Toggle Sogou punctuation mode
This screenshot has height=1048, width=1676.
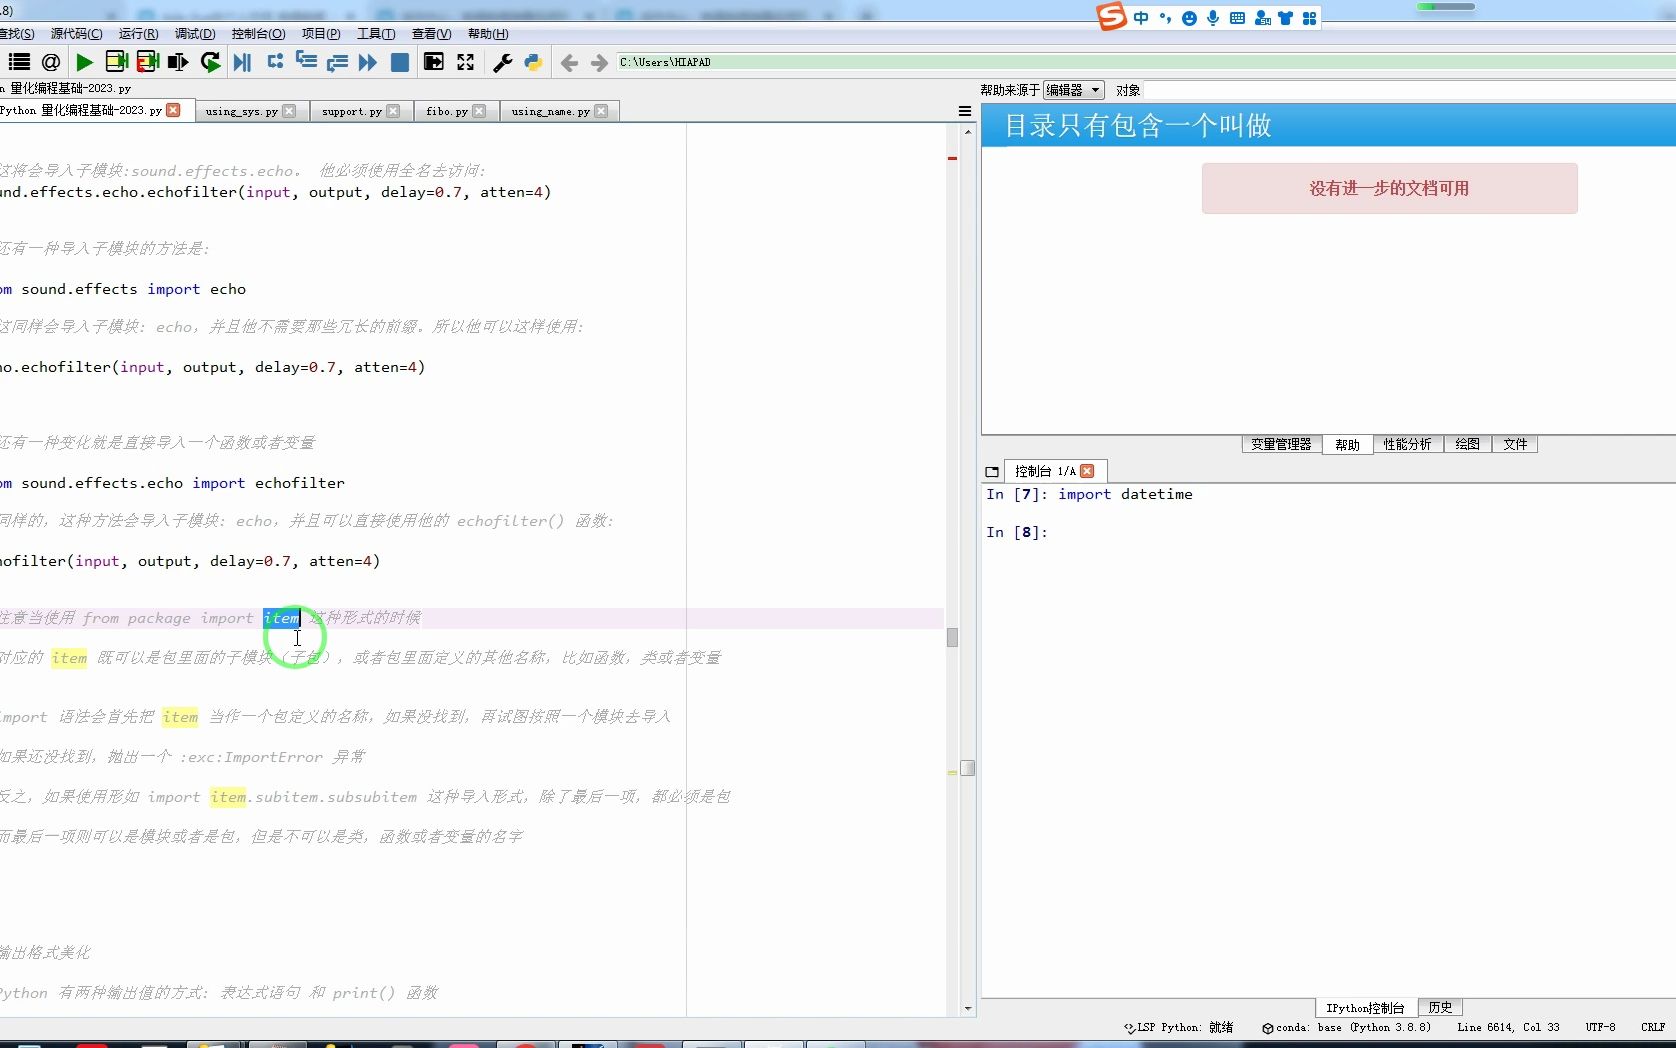click(1165, 18)
